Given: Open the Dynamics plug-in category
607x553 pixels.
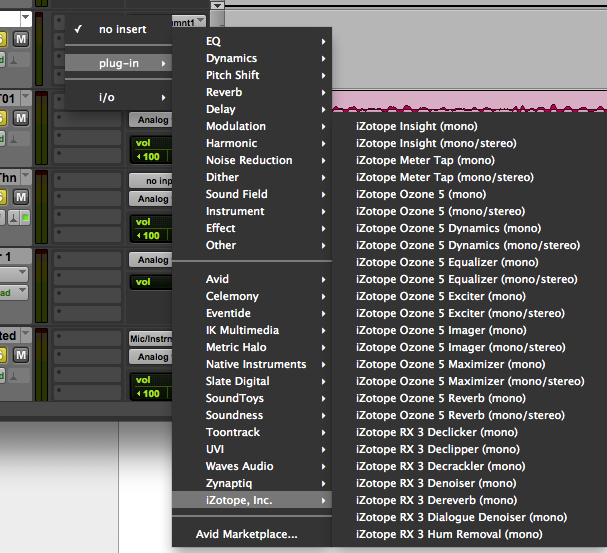Looking at the screenshot, I should click(252, 58).
